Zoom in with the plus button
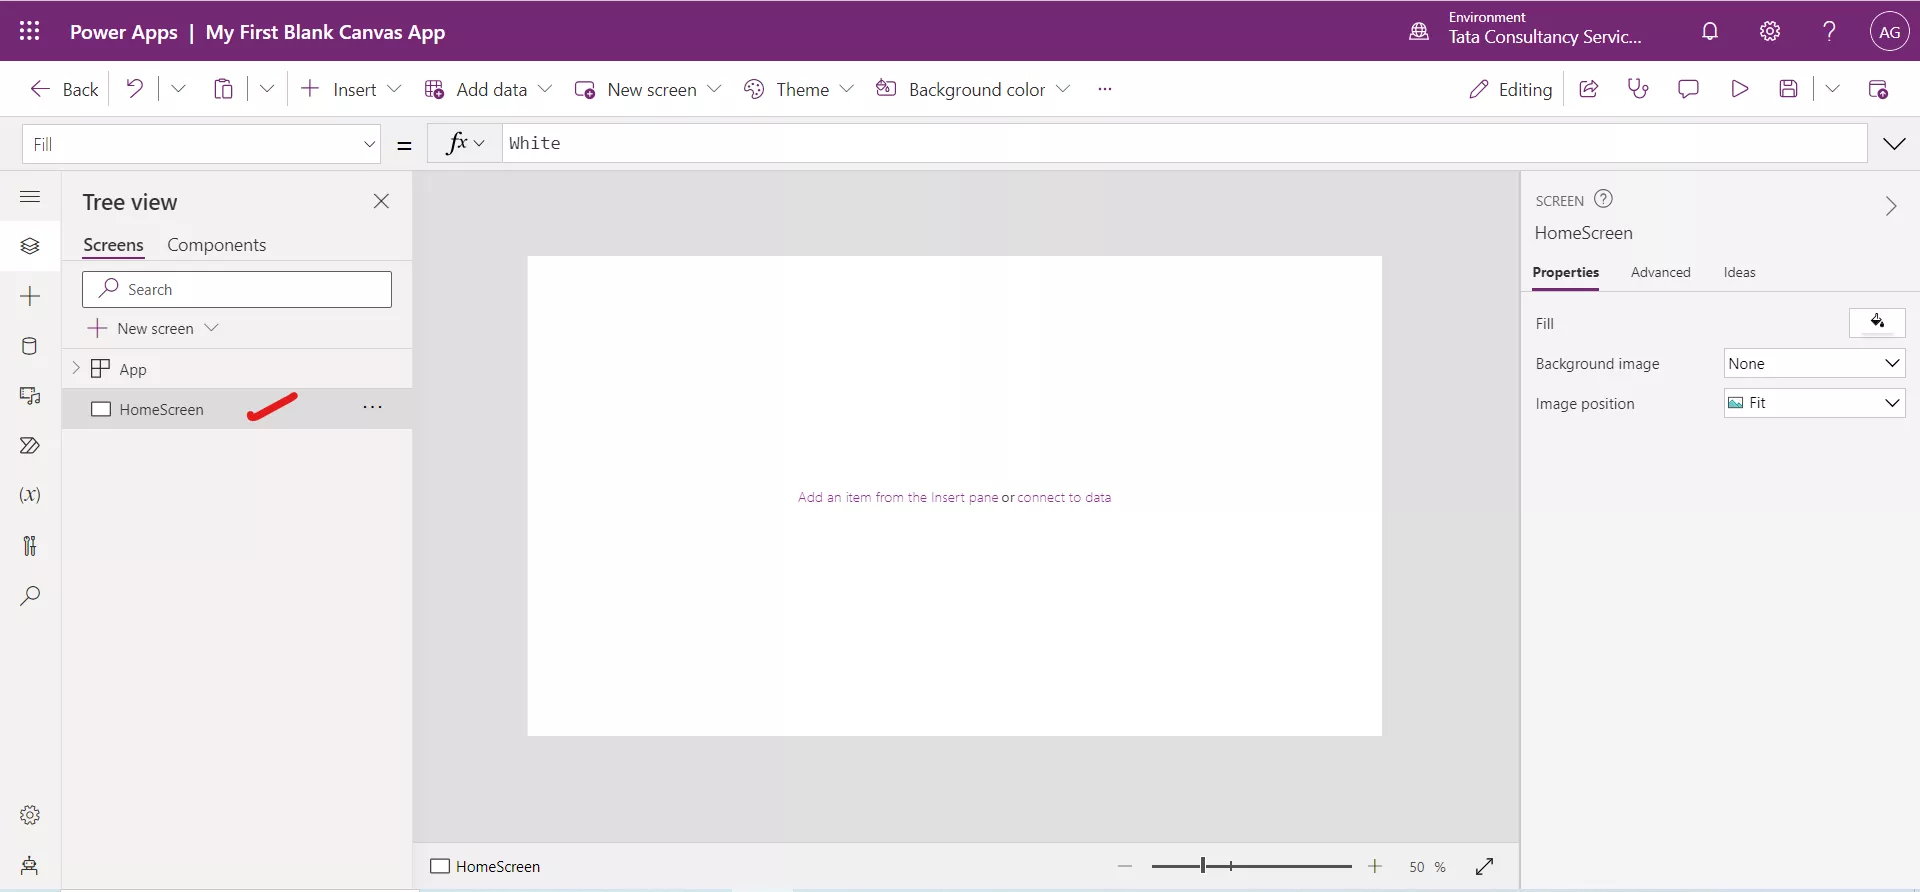 click(1375, 866)
